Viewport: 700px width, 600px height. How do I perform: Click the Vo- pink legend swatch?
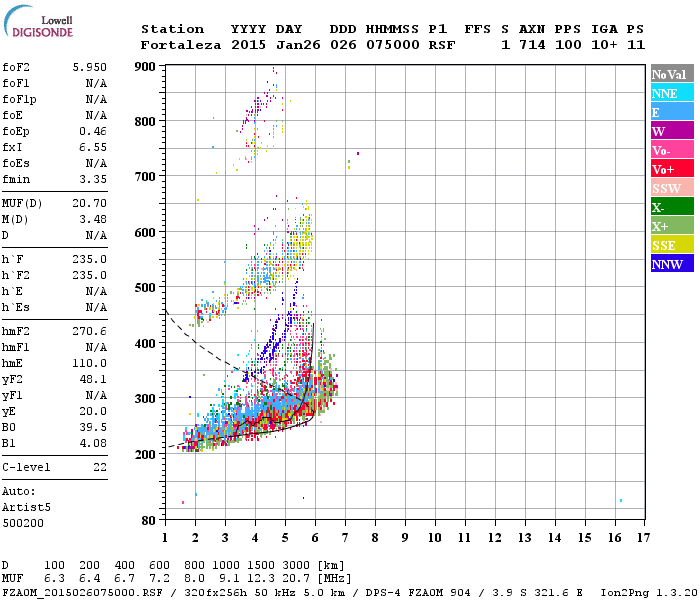click(672, 150)
